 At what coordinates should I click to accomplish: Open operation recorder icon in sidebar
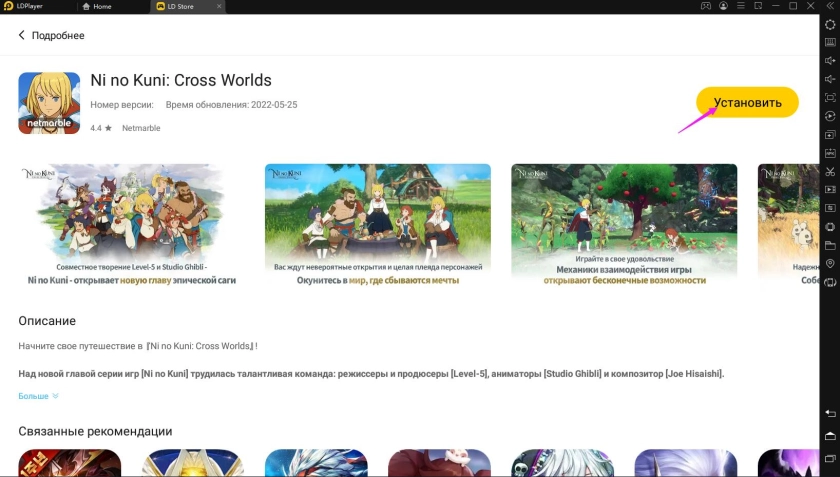[830, 116]
